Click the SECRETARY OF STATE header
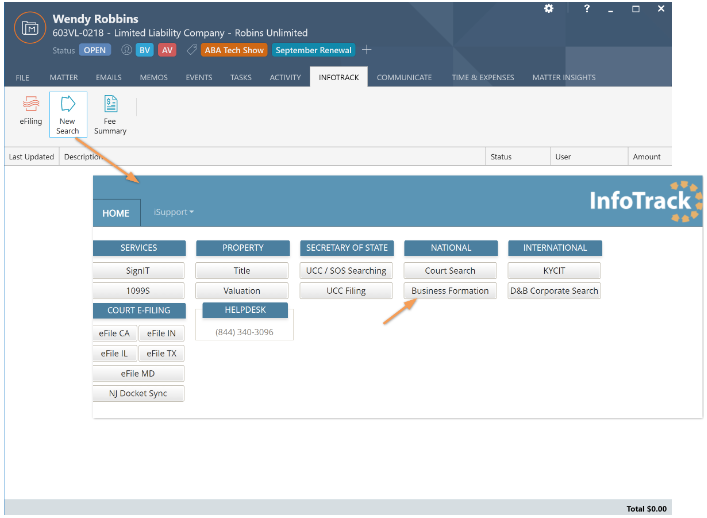 (347, 248)
